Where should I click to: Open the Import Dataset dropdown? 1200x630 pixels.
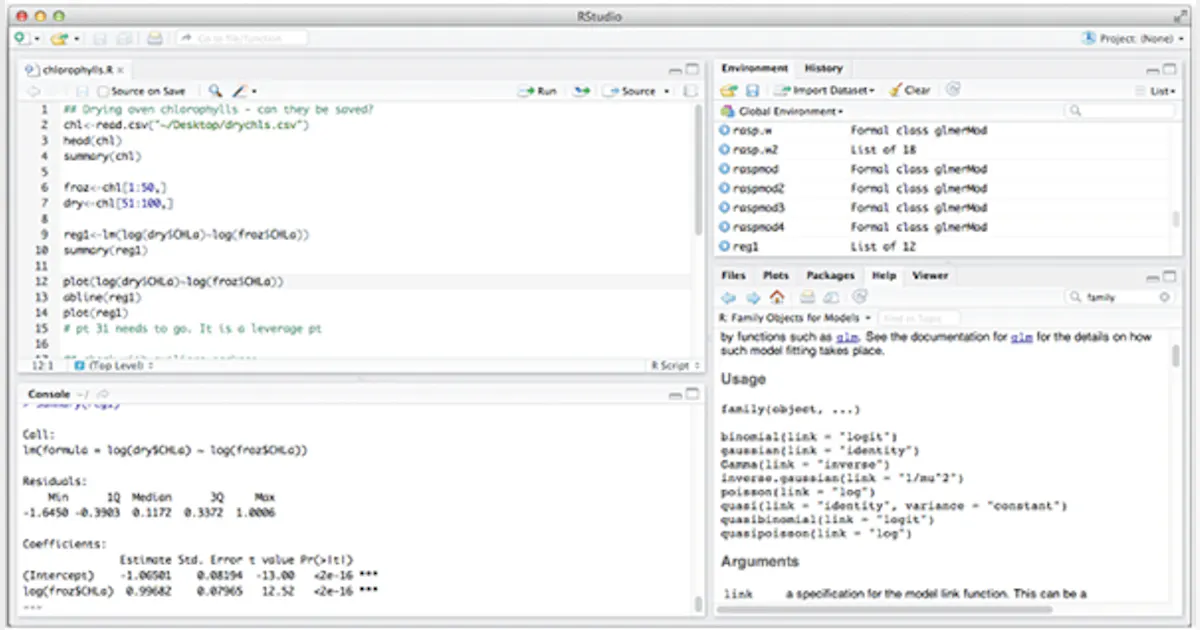click(826, 90)
